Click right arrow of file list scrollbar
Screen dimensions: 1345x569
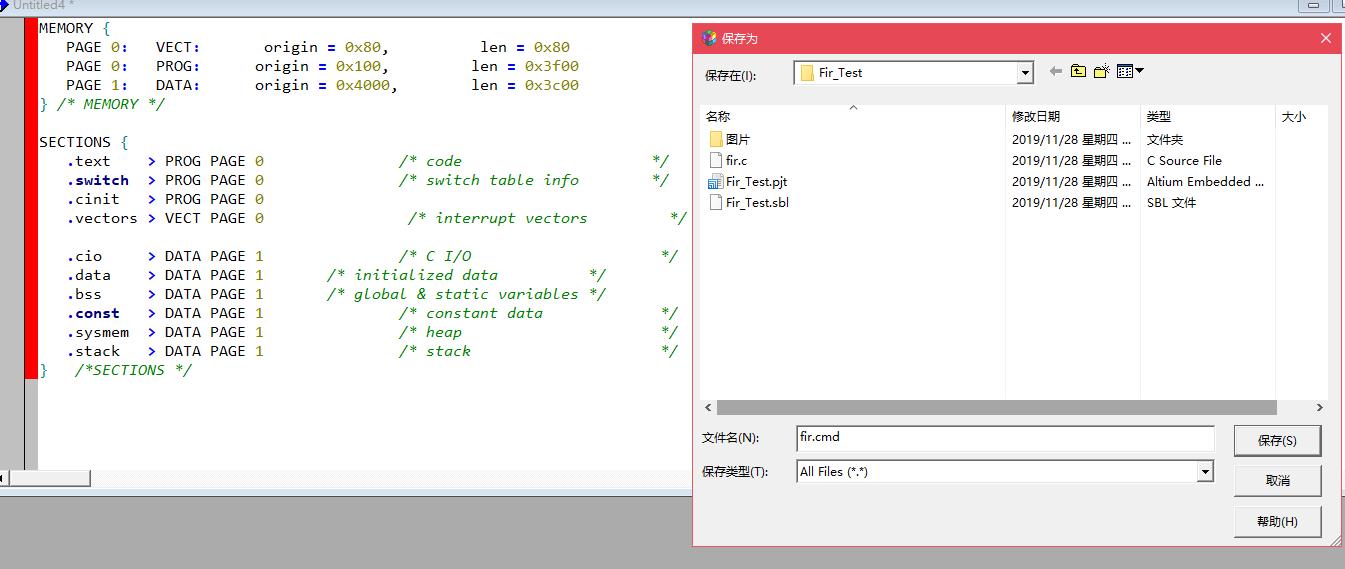click(1319, 408)
